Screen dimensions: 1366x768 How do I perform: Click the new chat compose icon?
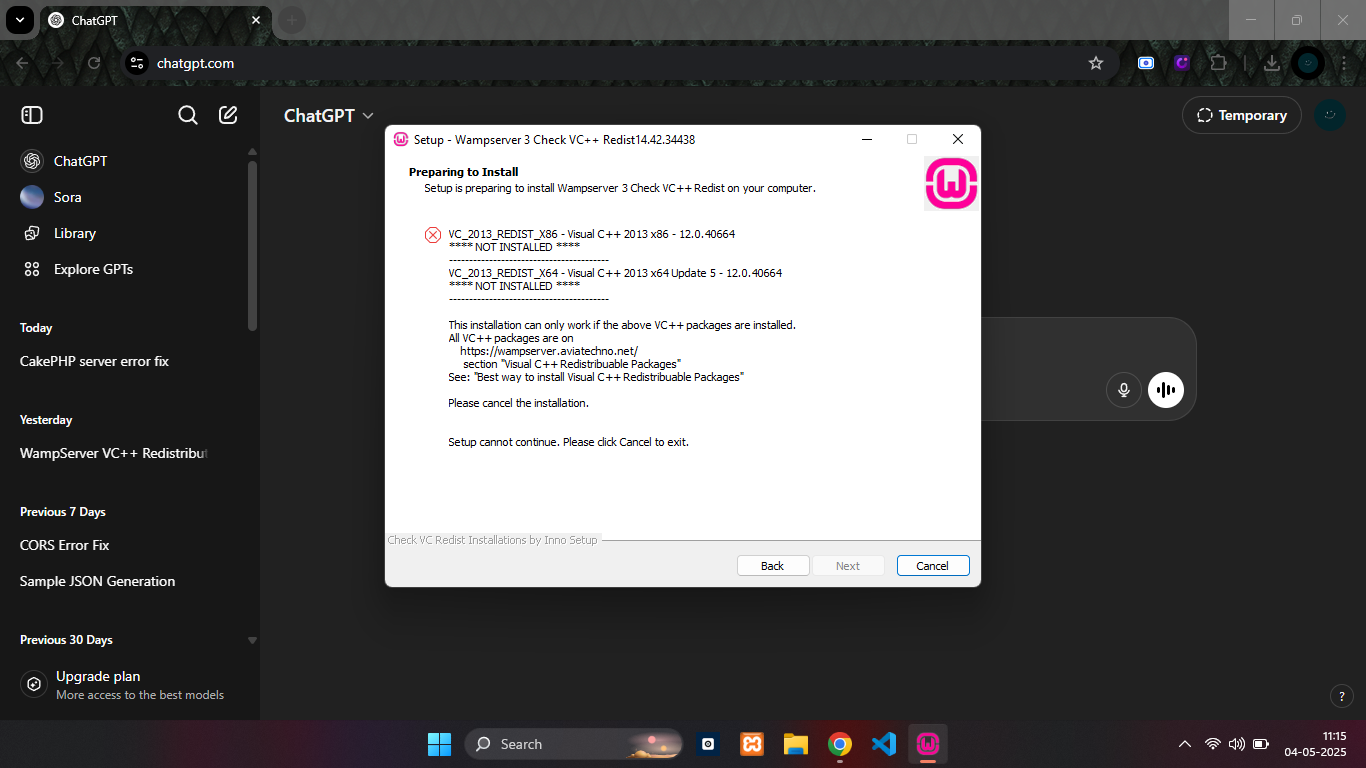(228, 115)
